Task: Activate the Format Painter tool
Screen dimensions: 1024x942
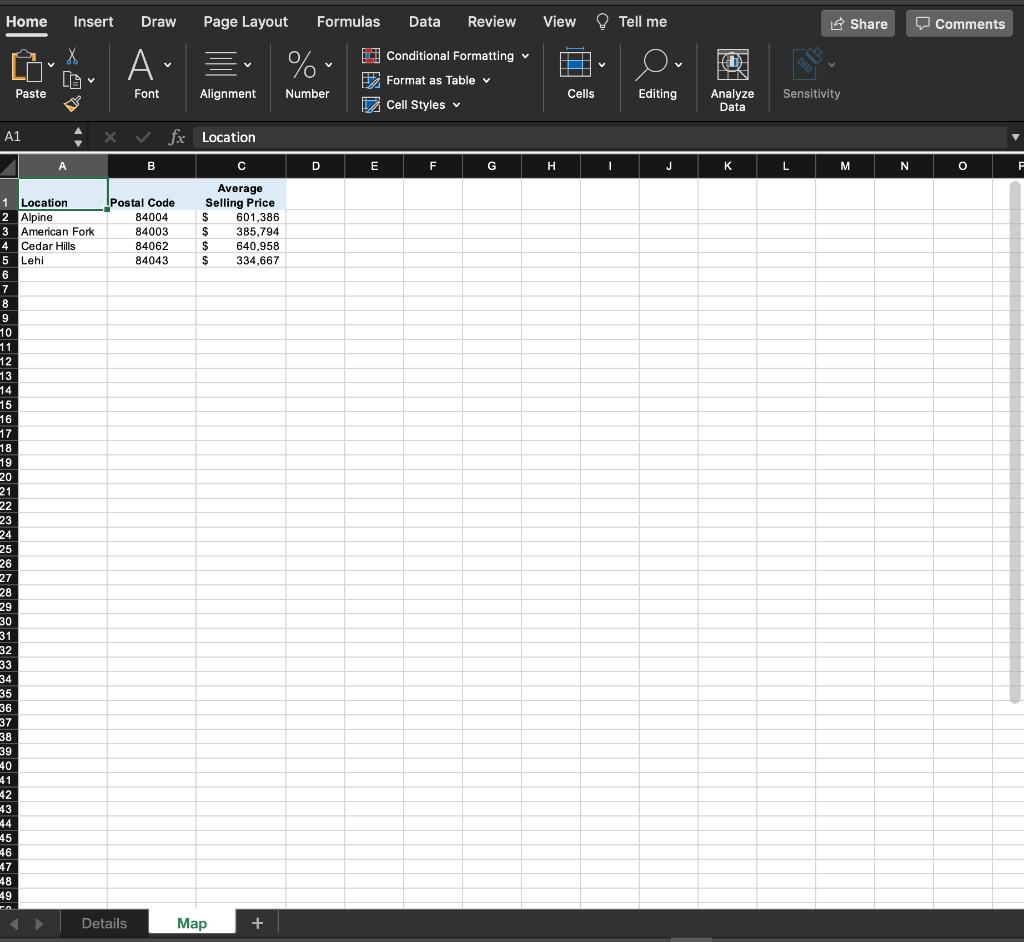Action: tap(71, 103)
